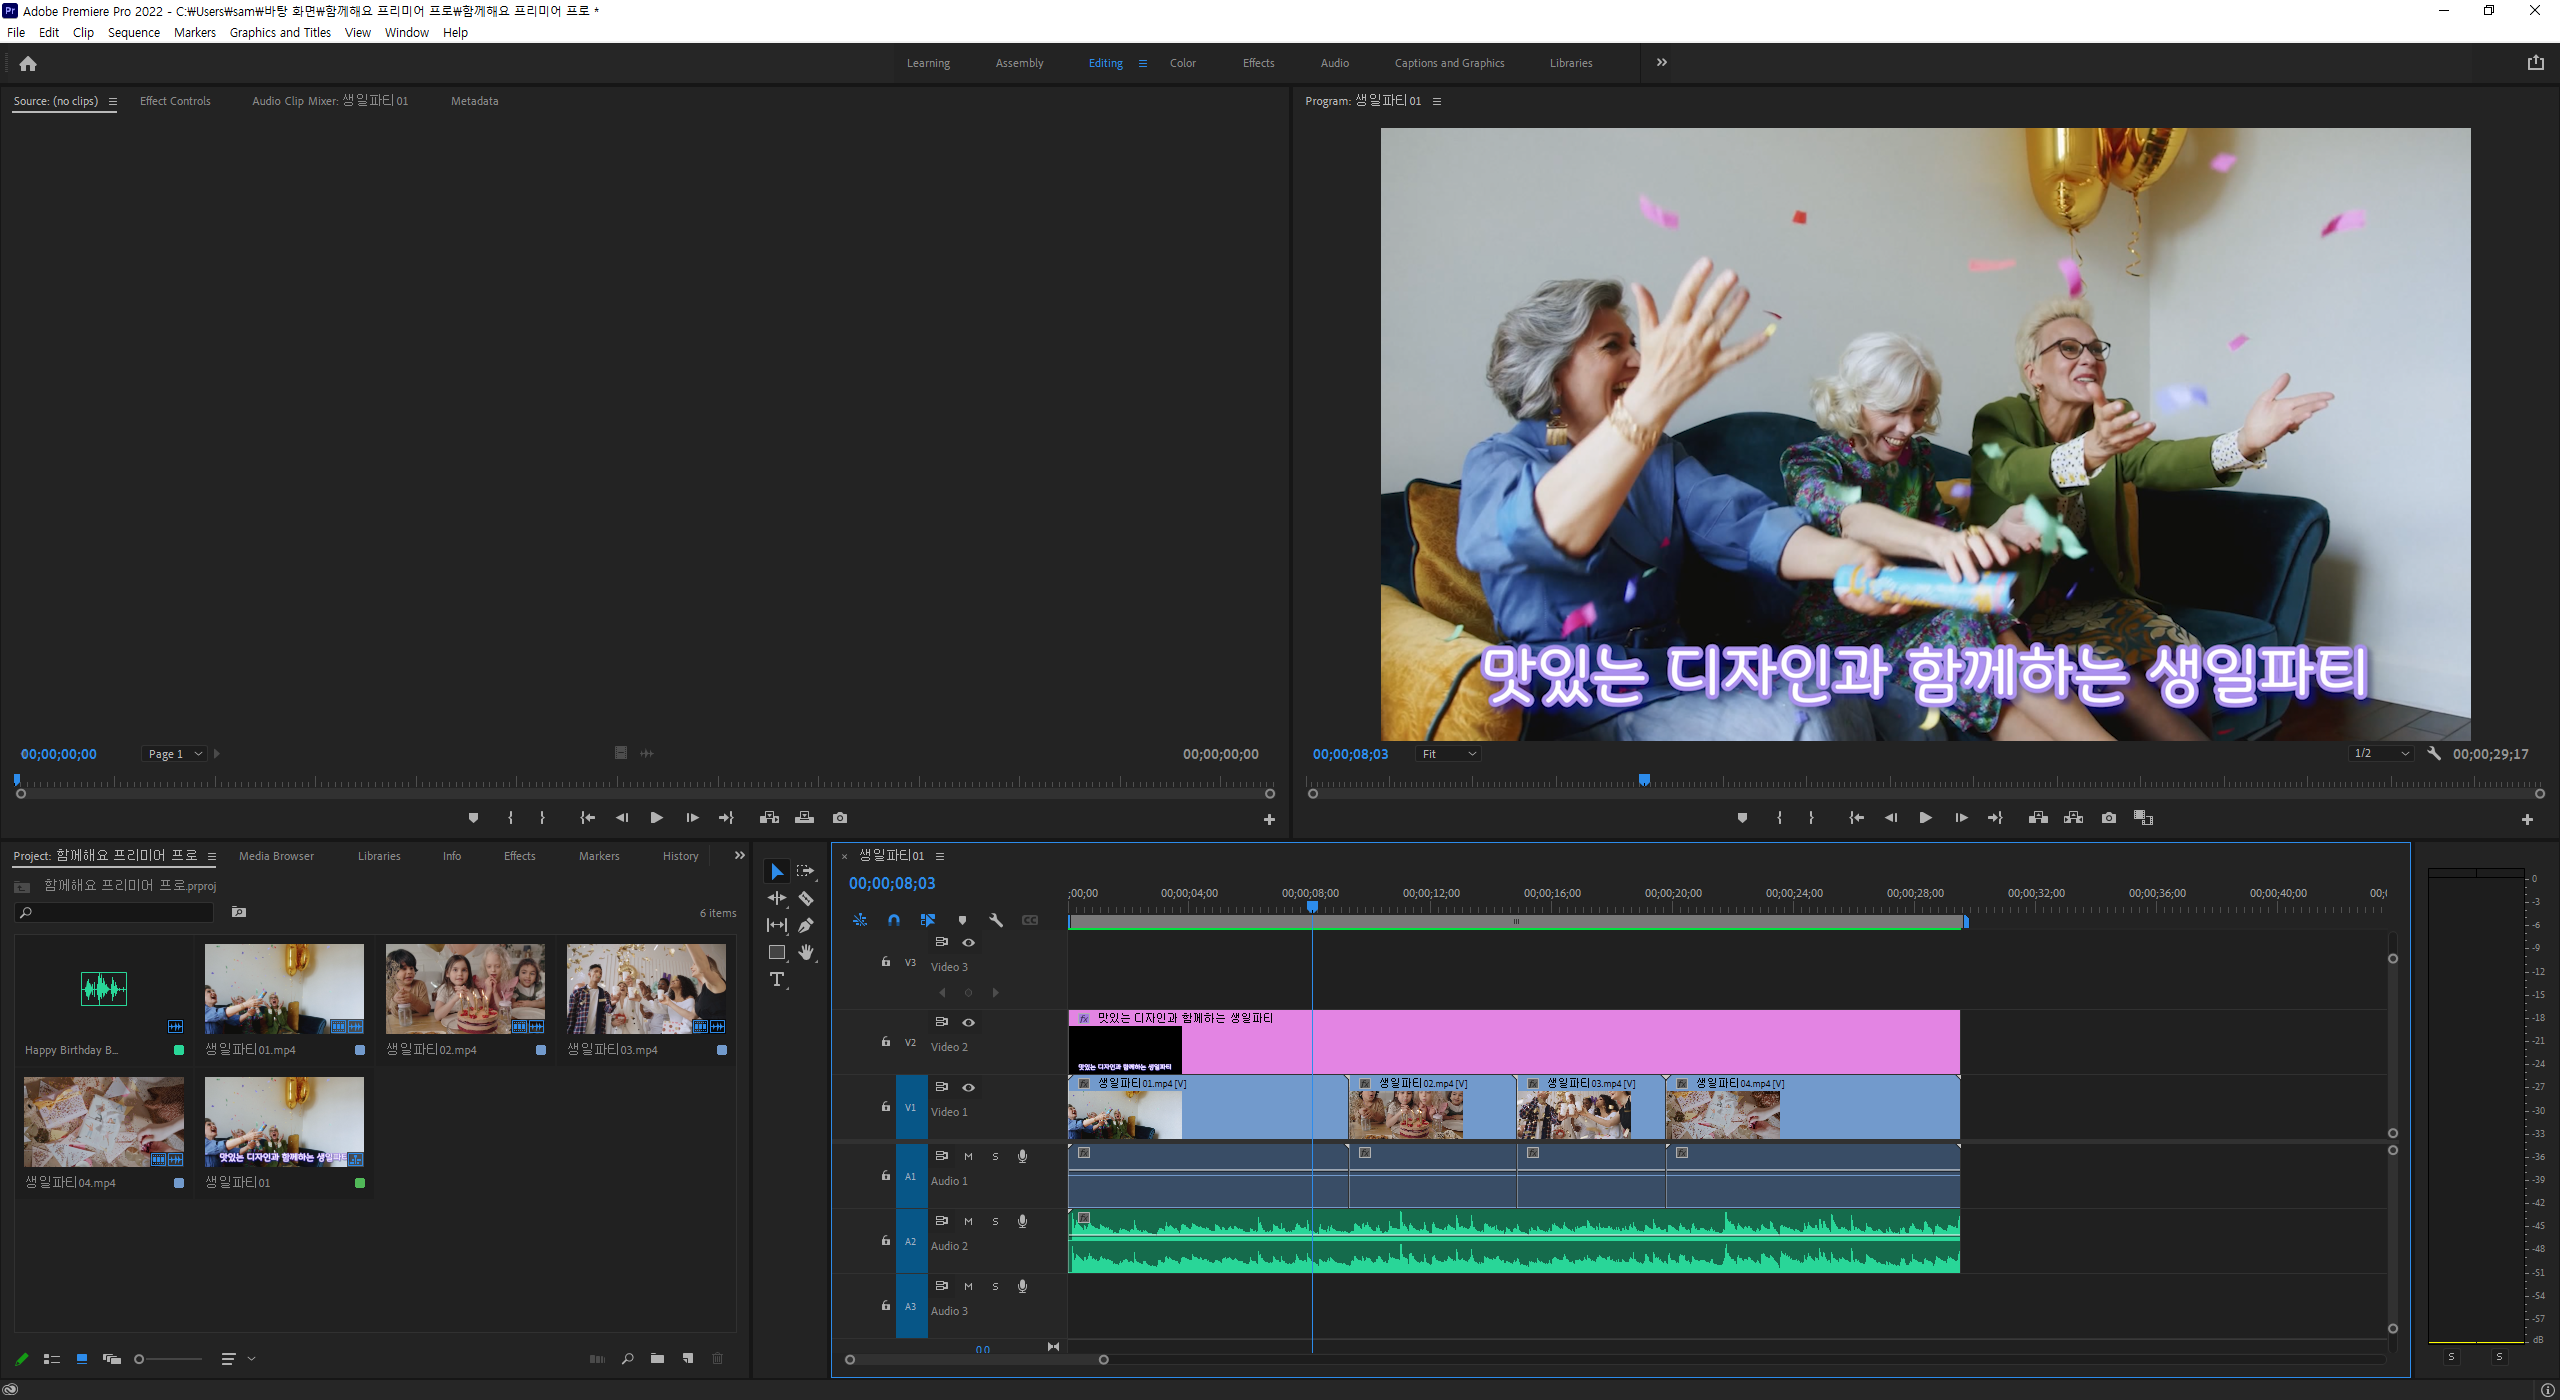Viewport: 2560px width, 1400px height.
Task: Play the Program monitor sequence
Action: (x=1925, y=818)
